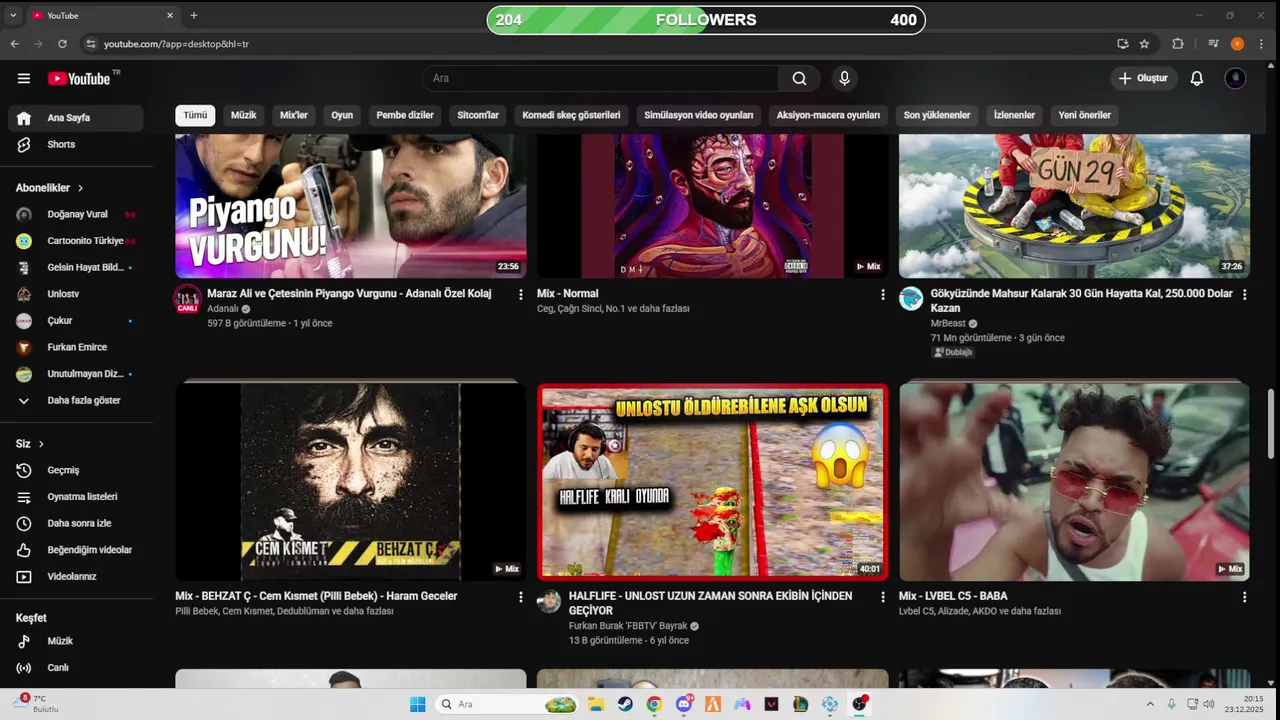Click Furkan Burak channel avatar
The width and height of the screenshot is (1280, 720).
[x=549, y=600]
